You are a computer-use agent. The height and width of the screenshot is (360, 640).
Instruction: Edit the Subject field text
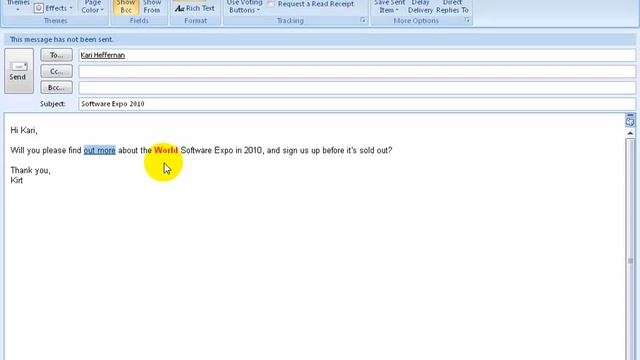coord(357,104)
